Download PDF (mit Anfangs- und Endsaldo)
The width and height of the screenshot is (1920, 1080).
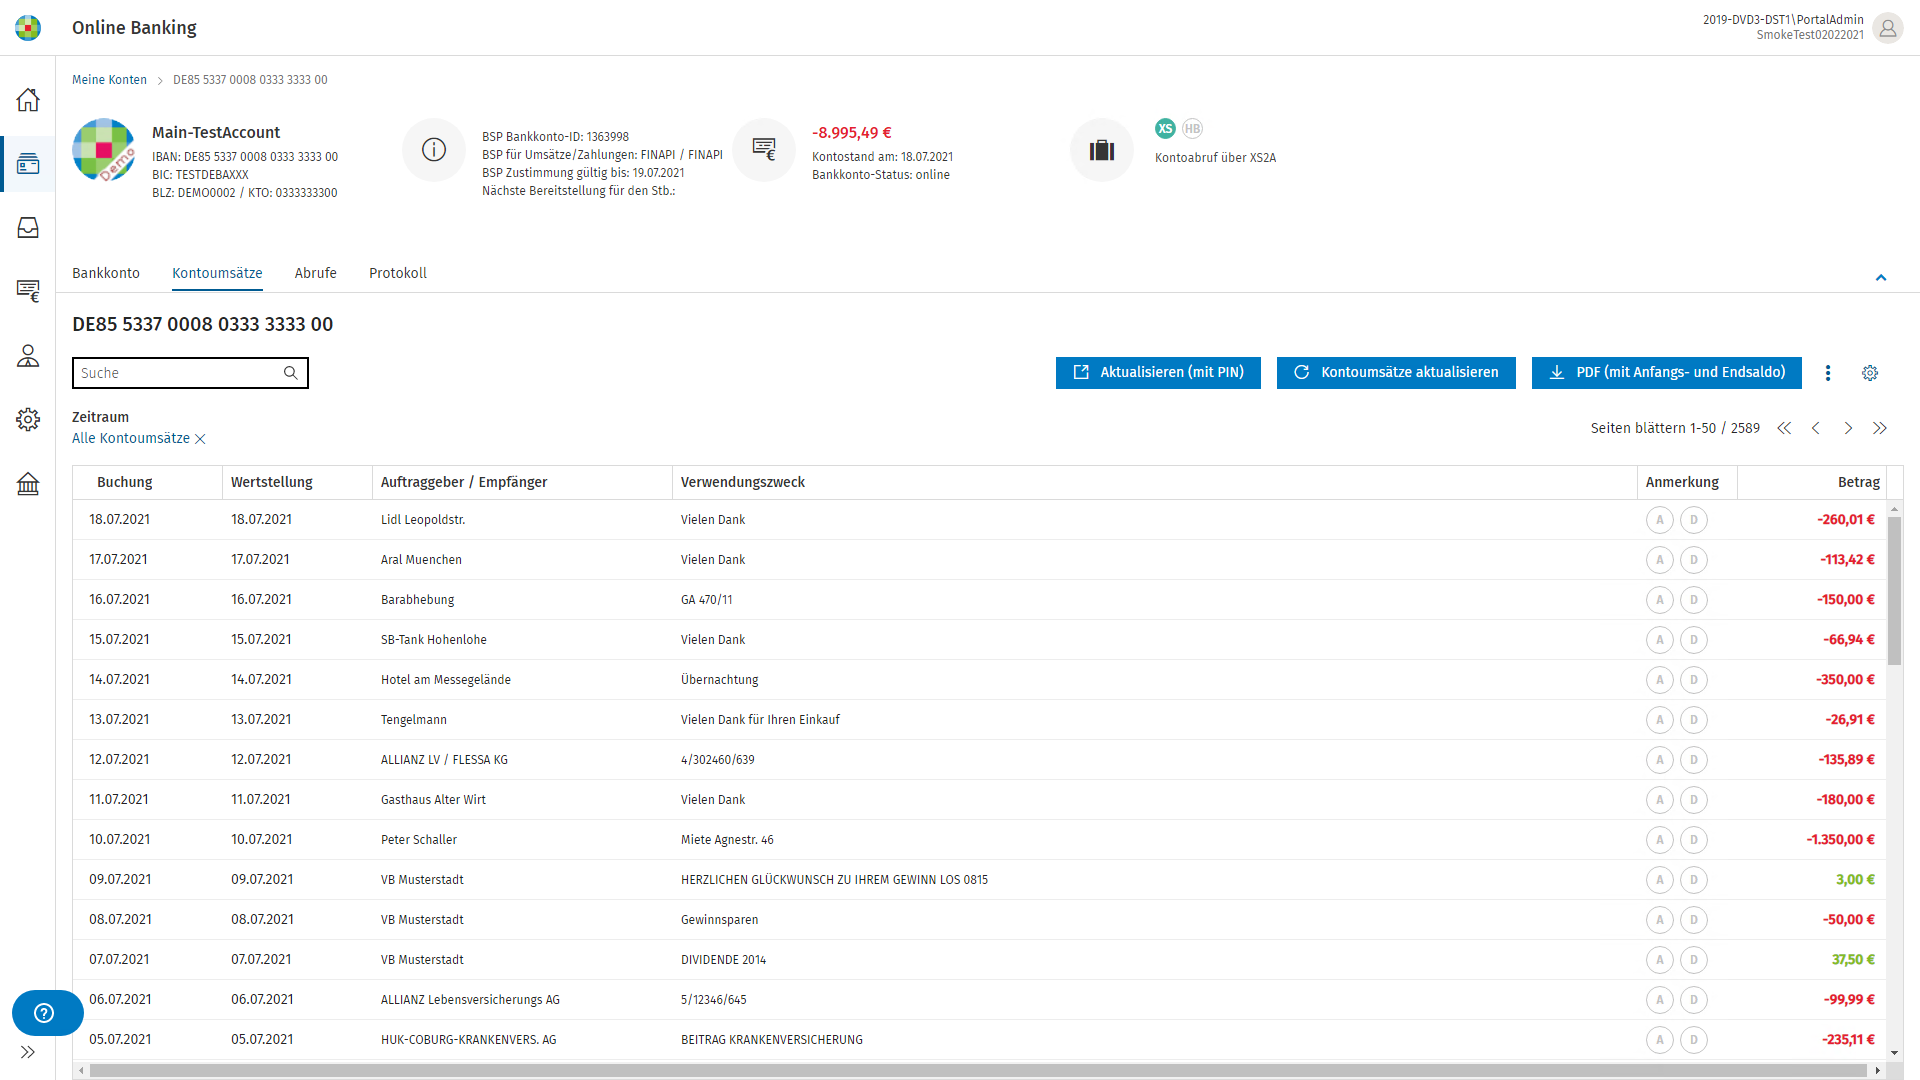(x=1667, y=373)
